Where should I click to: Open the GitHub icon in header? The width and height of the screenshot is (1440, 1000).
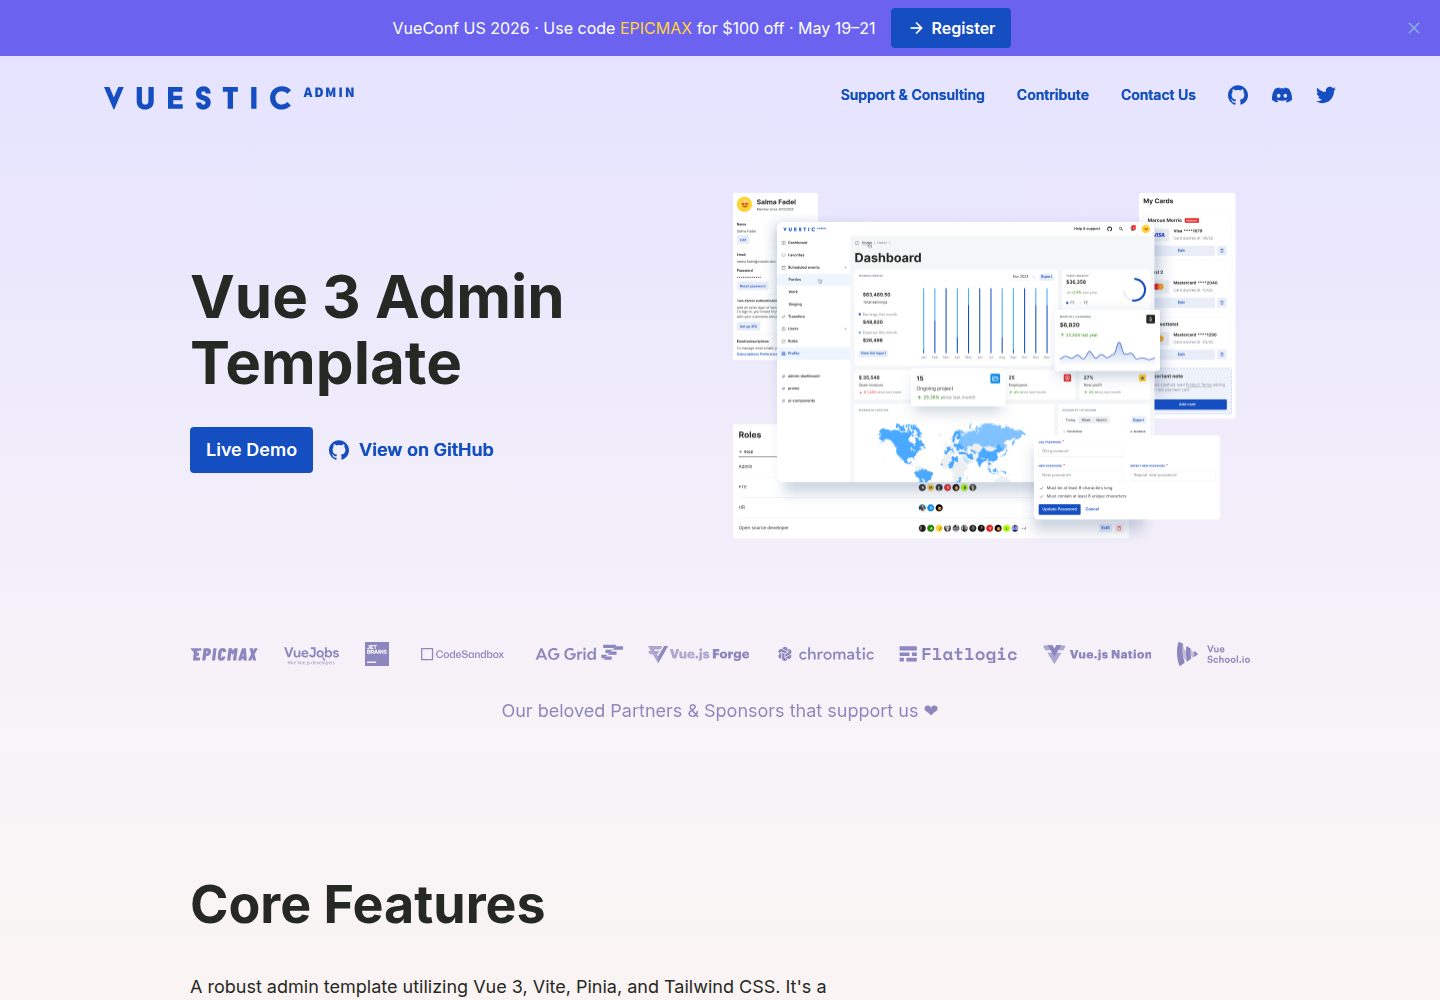click(x=1238, y=95)
